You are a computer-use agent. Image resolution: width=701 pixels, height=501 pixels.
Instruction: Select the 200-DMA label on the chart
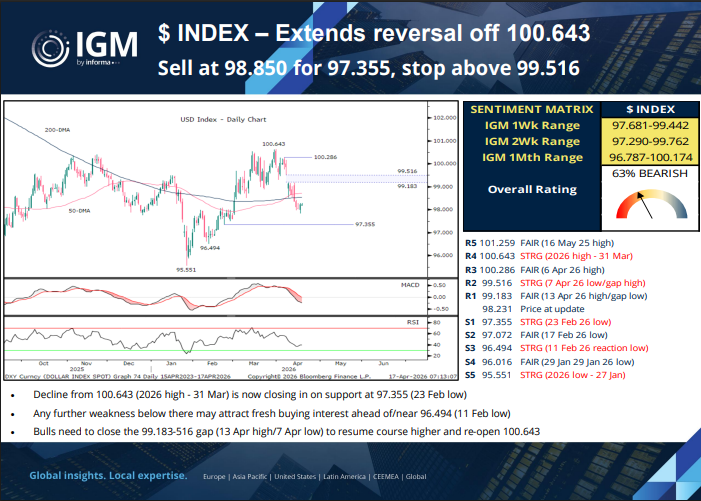57,130
